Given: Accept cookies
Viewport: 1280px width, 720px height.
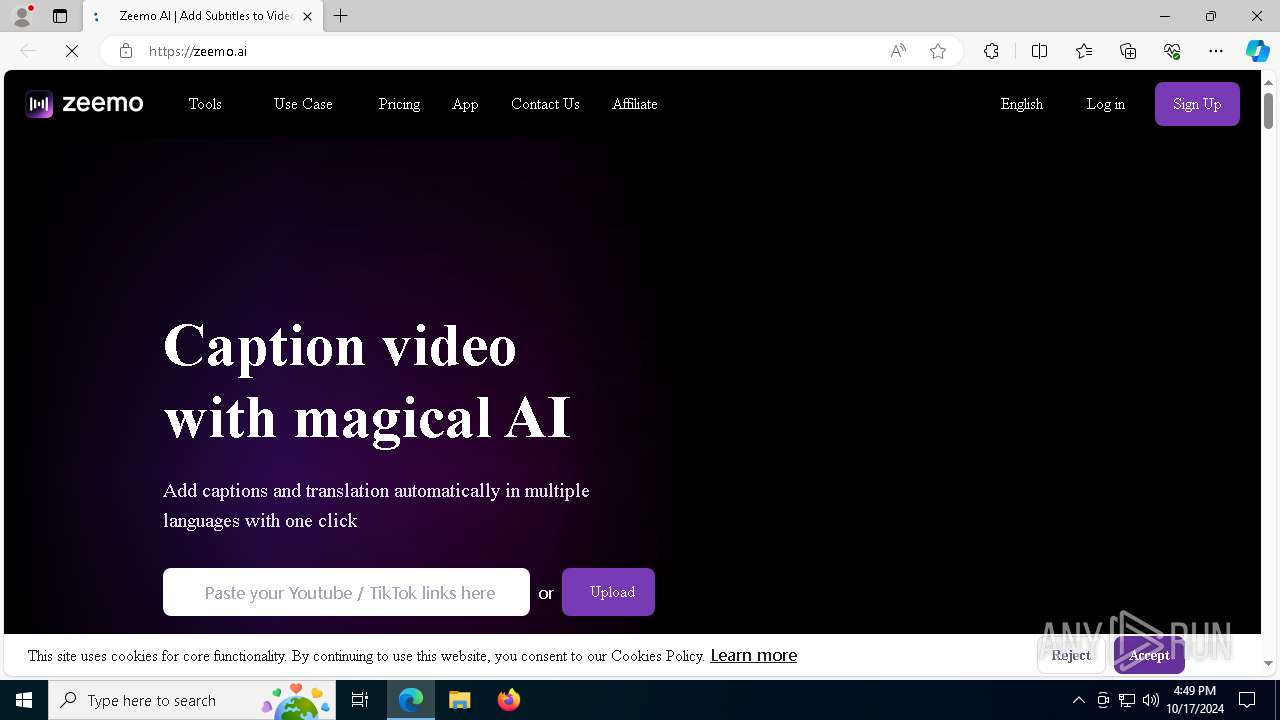Looking at the screenshot, I should click(1149, 655).
